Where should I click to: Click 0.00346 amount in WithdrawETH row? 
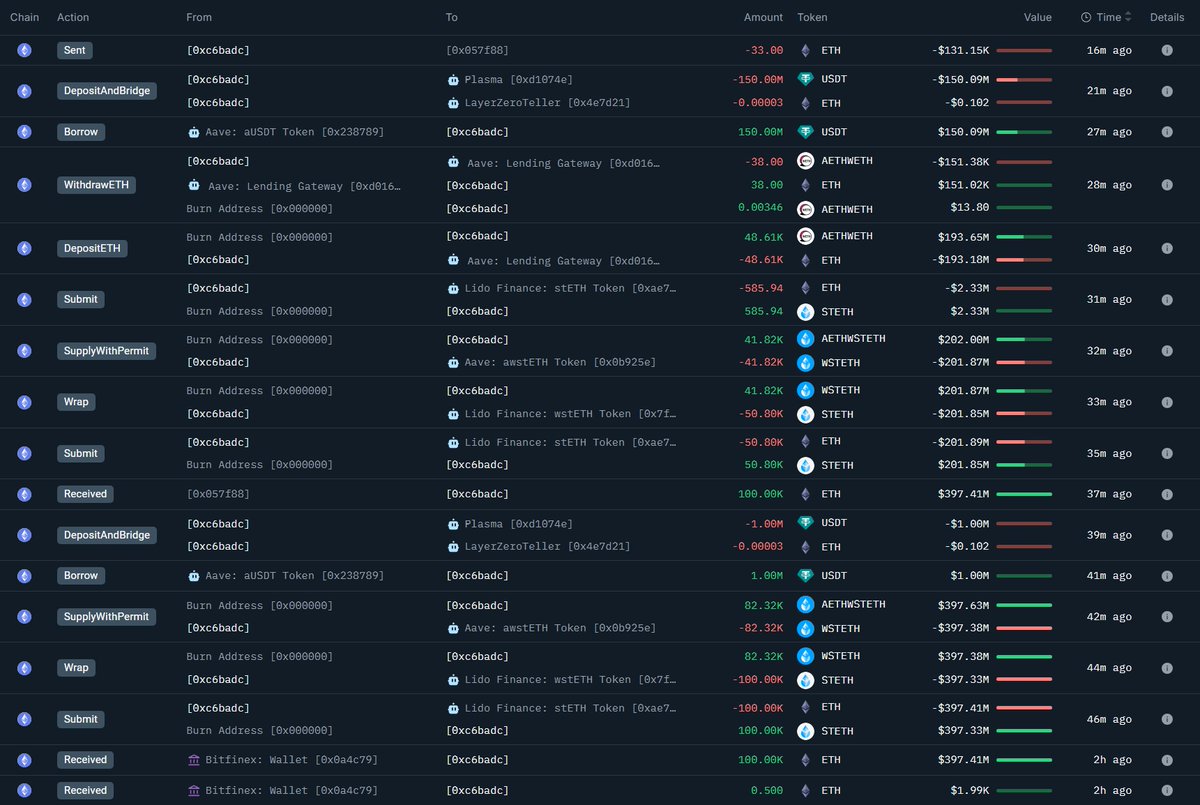pos(761,209)
